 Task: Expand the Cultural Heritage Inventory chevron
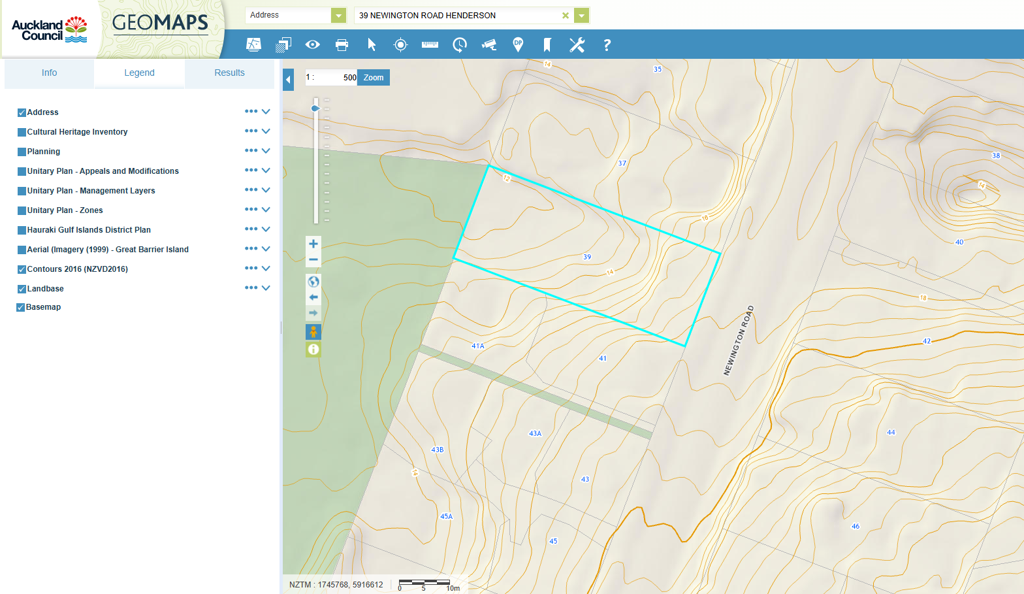[266, 132]
